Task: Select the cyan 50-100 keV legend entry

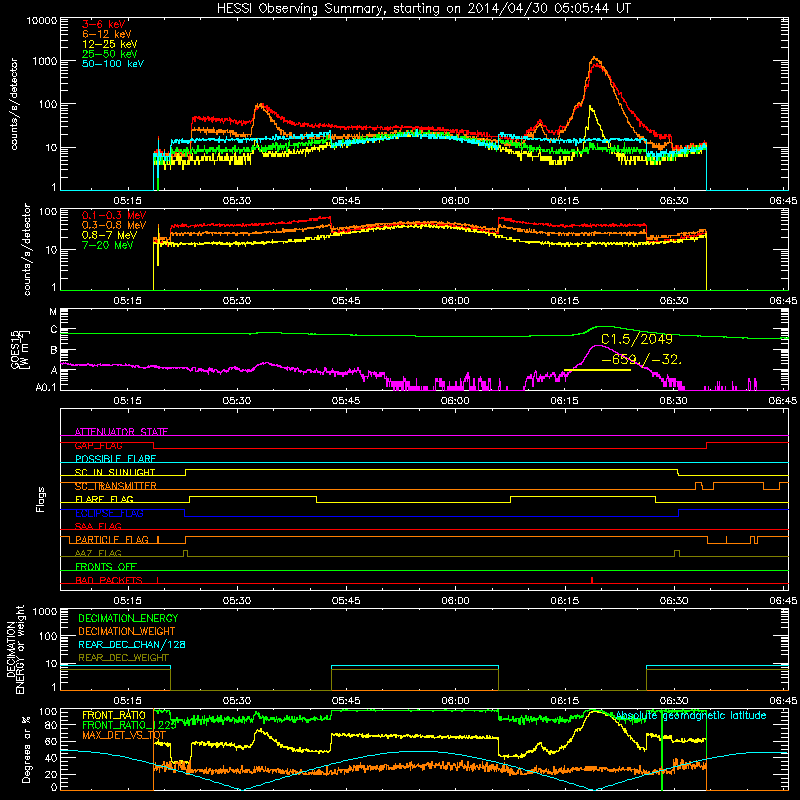Action: pyautogui.click(x=113, y=64)
